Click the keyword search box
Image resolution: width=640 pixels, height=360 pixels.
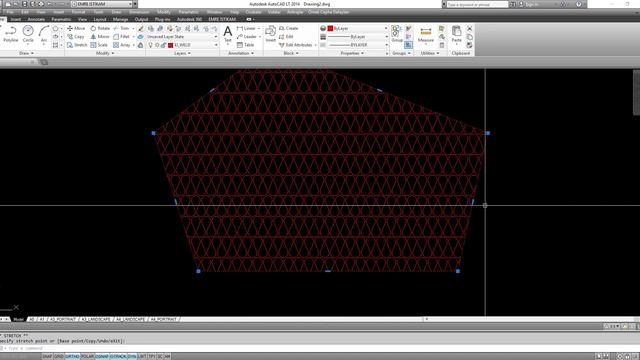[x=477, y=4]
